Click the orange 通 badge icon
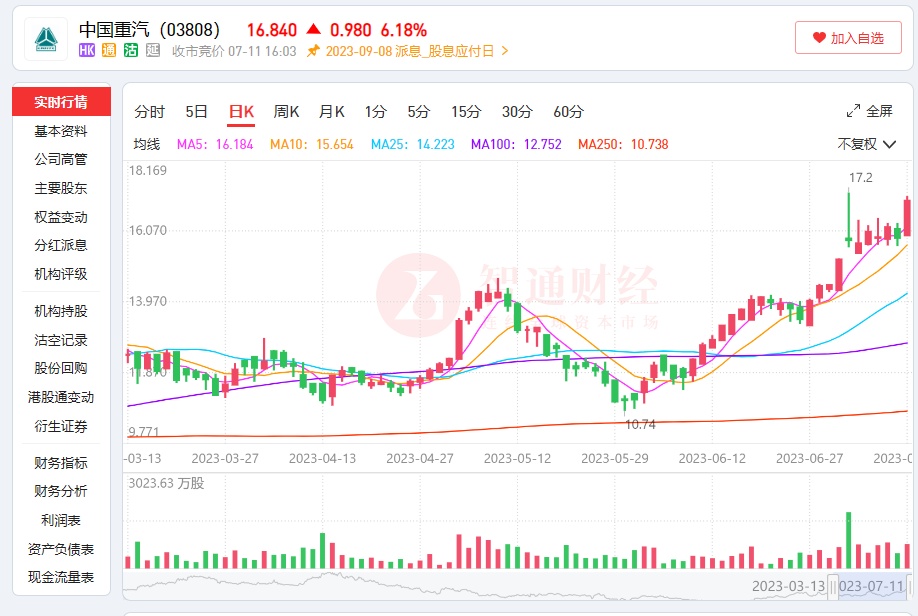Viewport: 918px width, 616px height. [109, 51]
